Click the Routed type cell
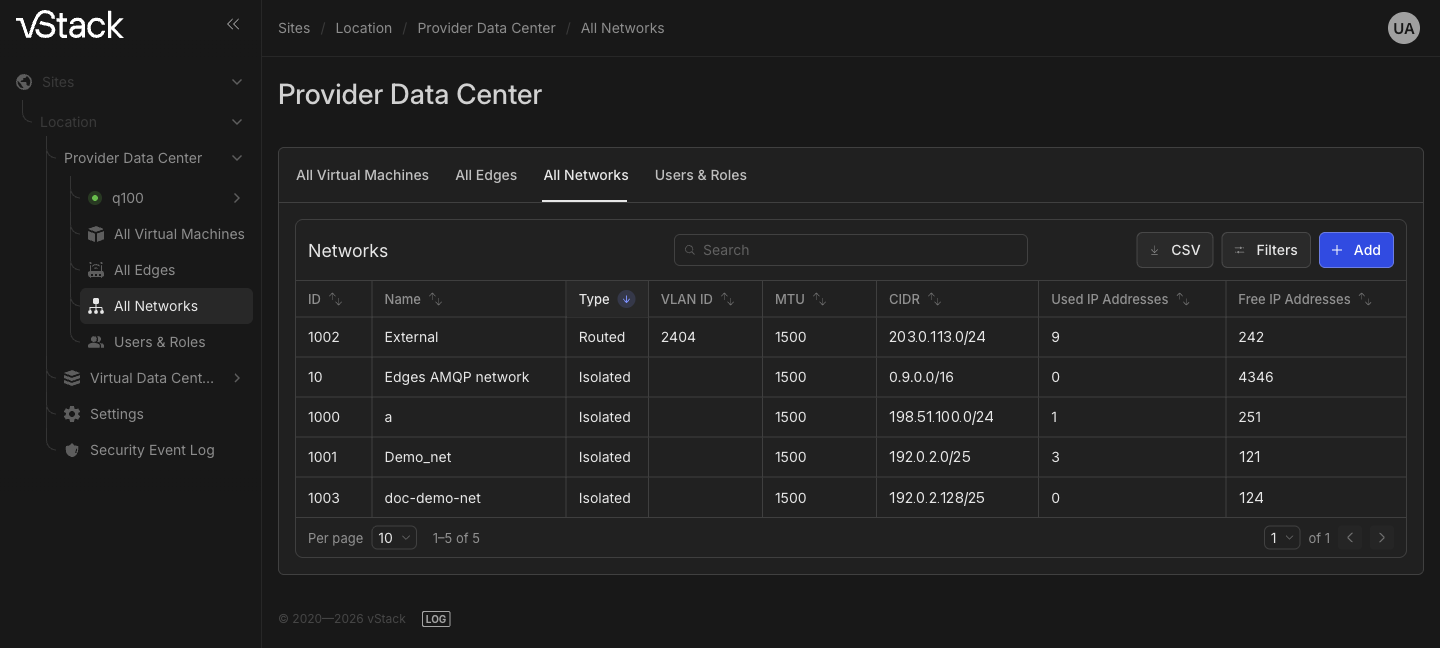The image size is (1440, 648). [602, 337]
